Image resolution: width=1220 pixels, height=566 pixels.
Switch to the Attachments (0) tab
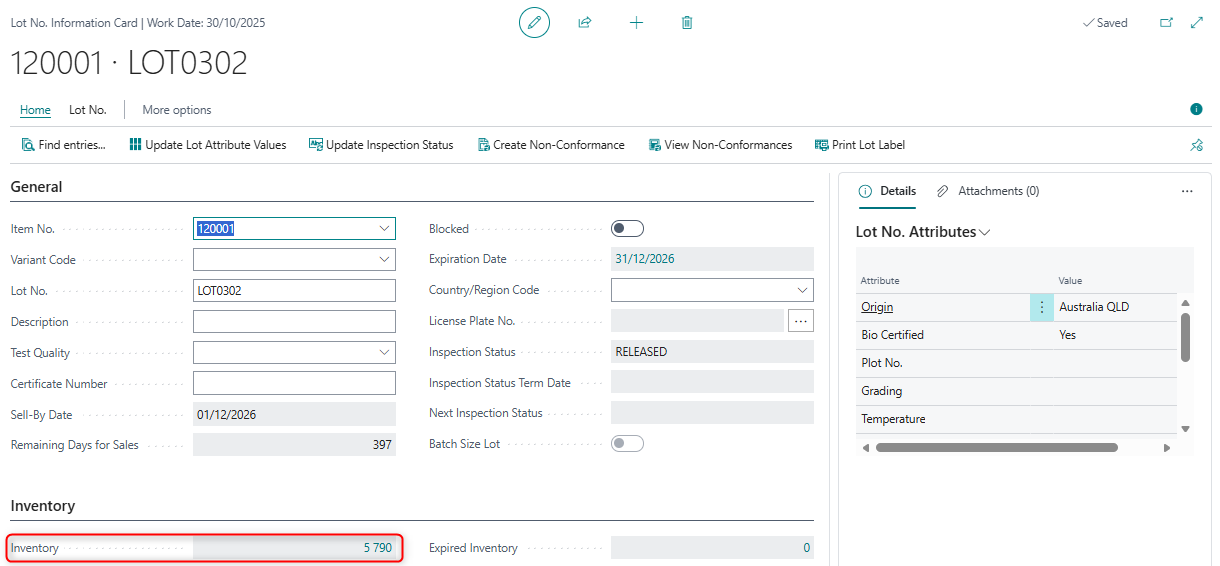pyautogui.click(x=988, y=191)
